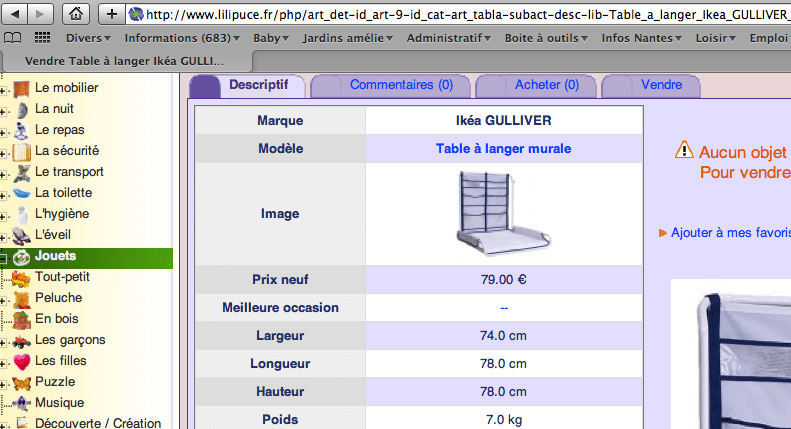Open bookmarks via open-book icon
The height and width of the screenshot is (429, 791).
13,38
